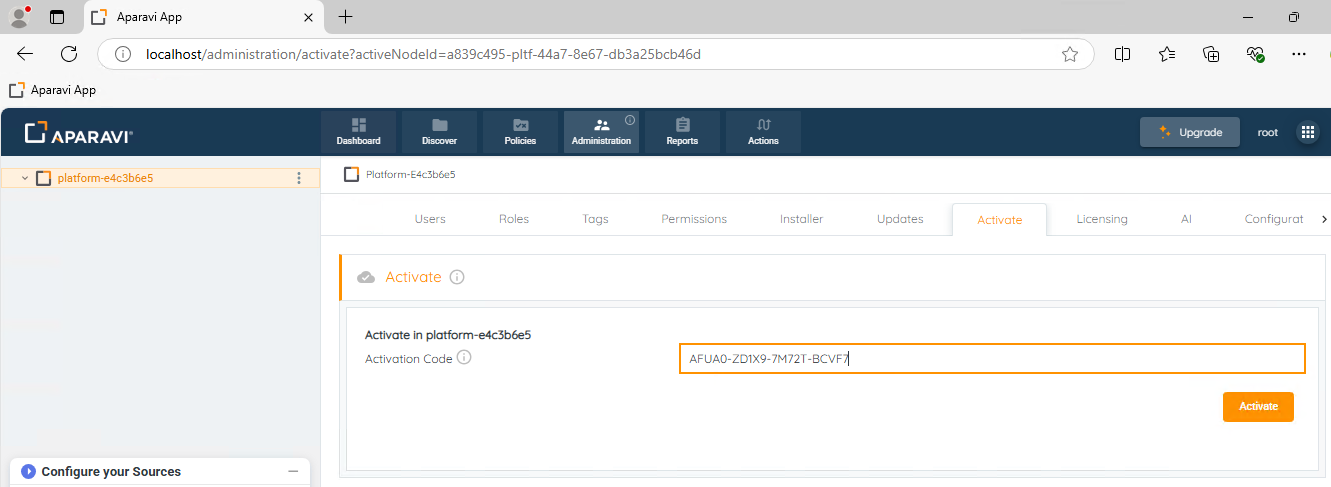Open the apps grid menu icon
Screen dimensions: 1331x487
click(1307, 132)
